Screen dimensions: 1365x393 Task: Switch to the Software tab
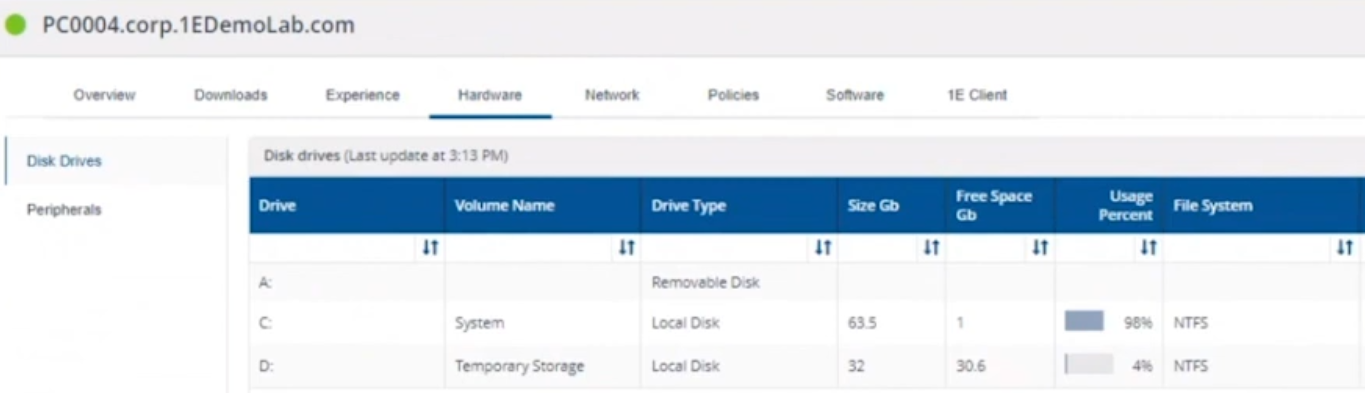pyautogui.click(x=855, y=96)
